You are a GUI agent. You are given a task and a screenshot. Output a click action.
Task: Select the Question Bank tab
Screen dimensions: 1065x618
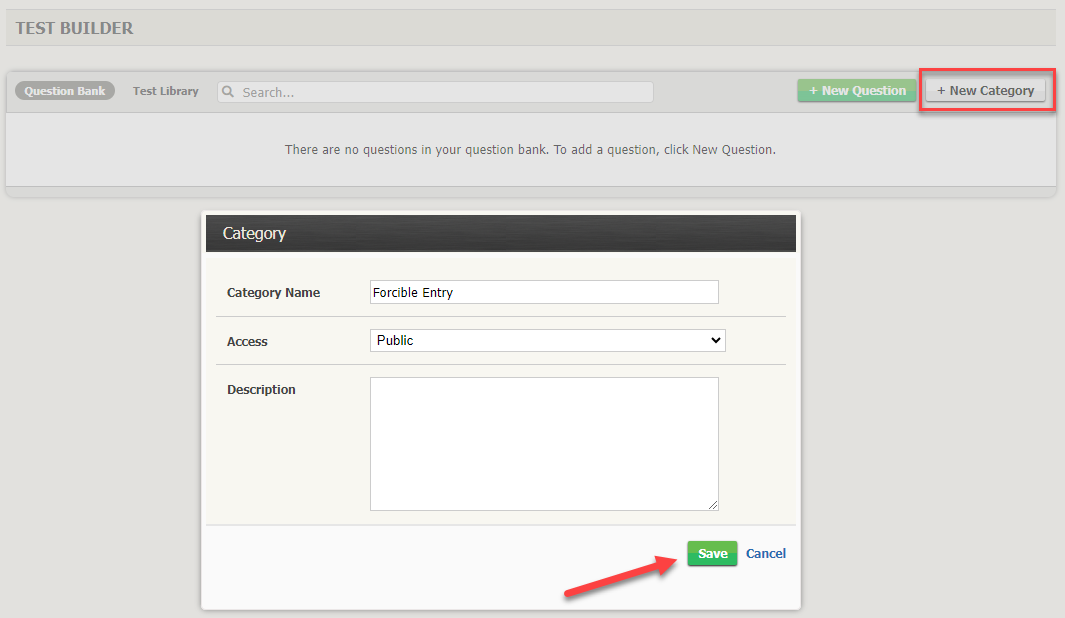(x=64, y=90)
